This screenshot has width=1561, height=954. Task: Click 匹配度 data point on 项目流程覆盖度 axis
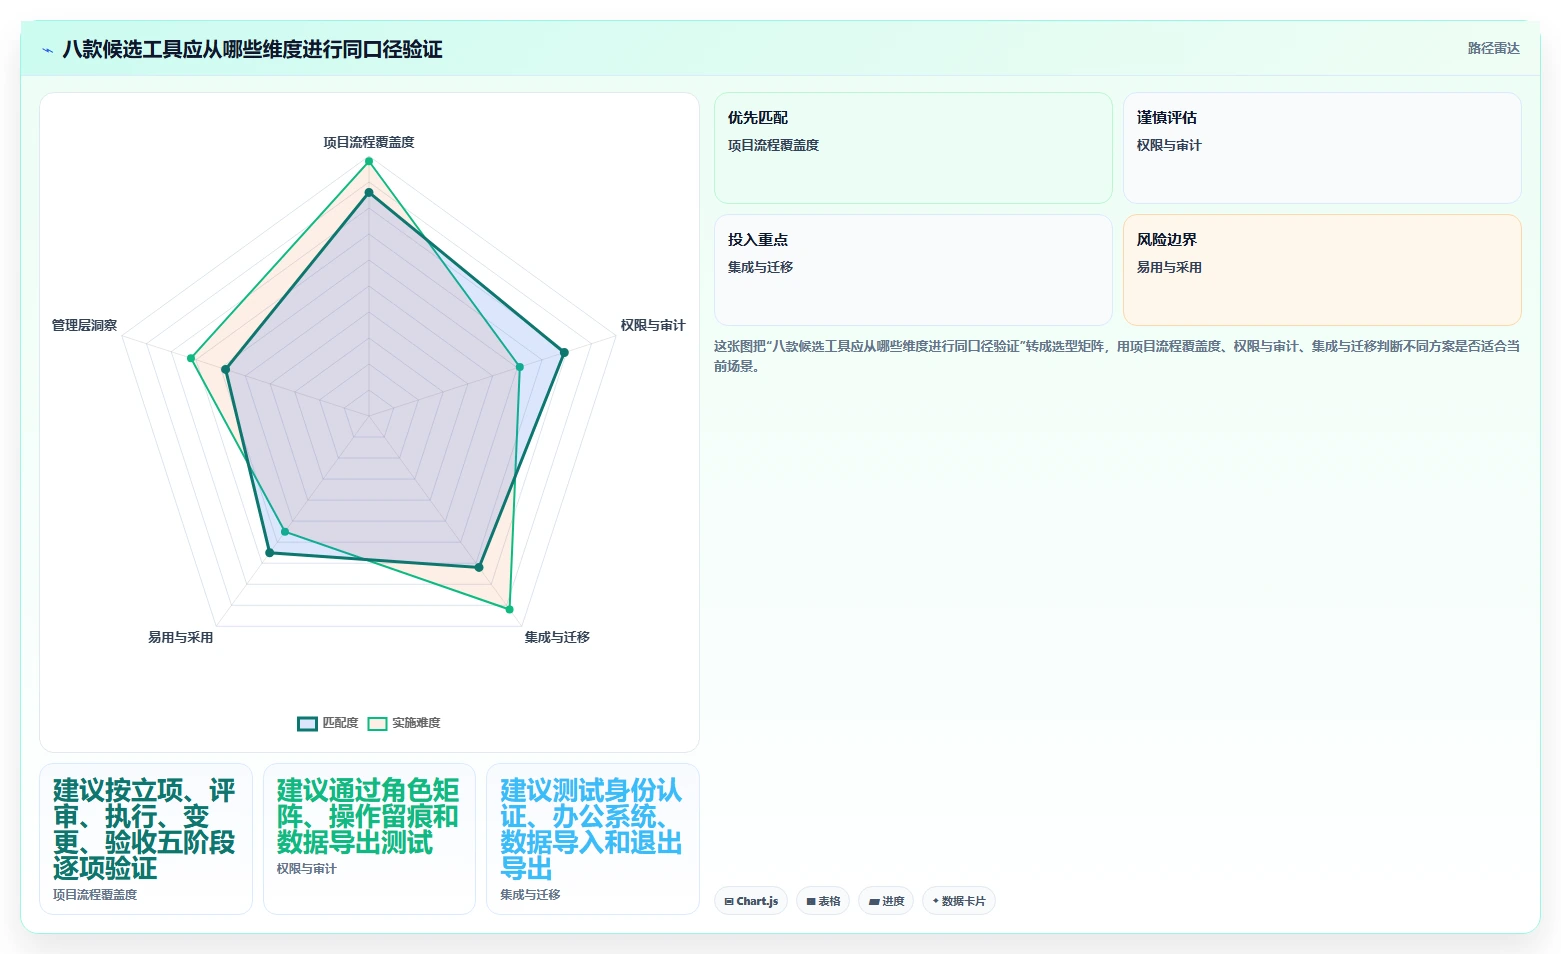[x=369, y=193]
